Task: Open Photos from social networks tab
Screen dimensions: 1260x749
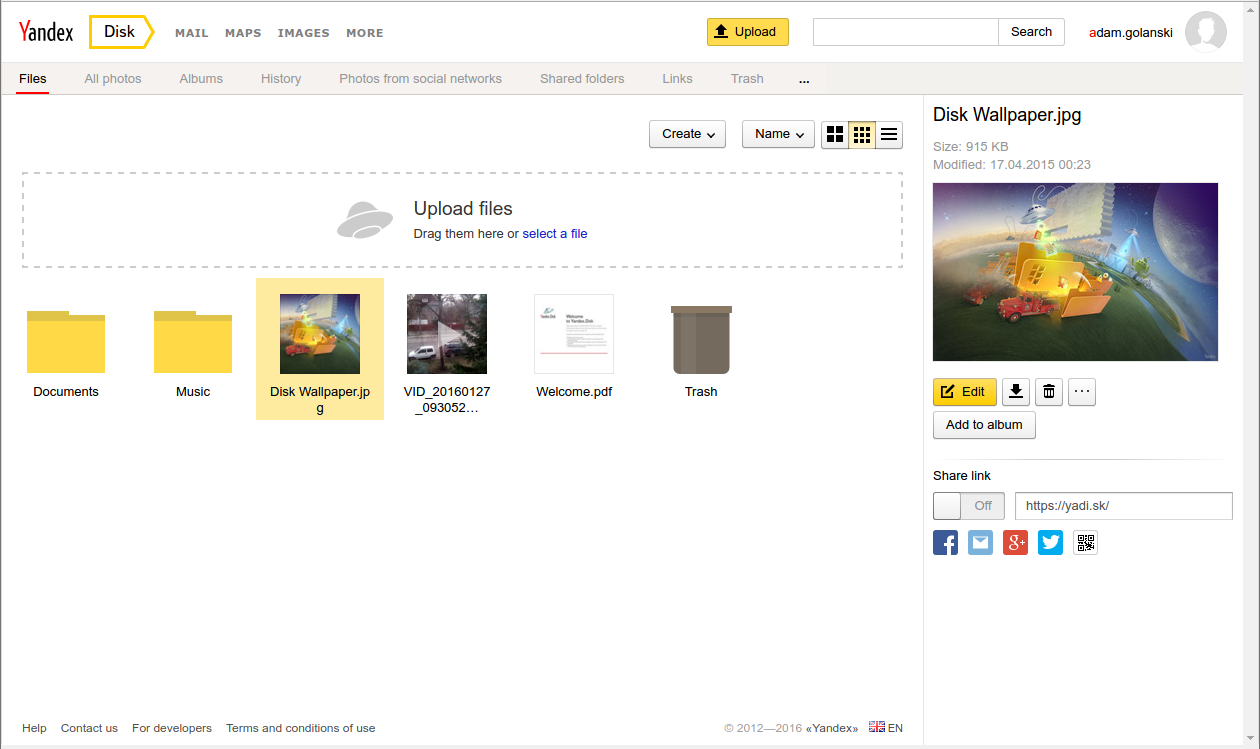Action: coord(420,79)
